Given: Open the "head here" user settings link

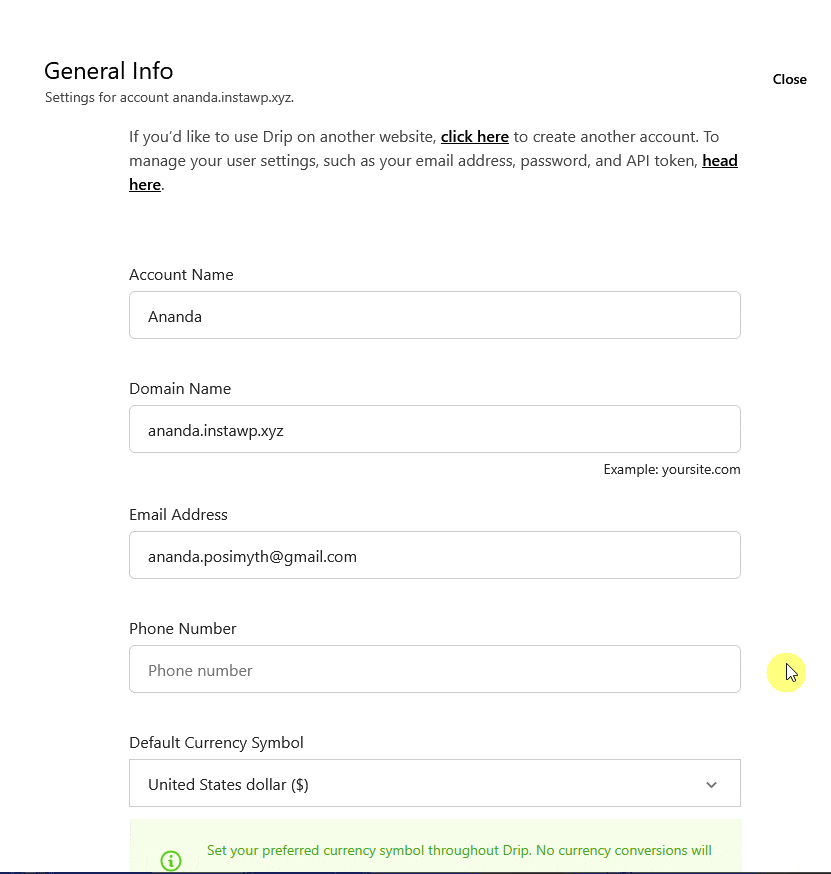Looking at the screenshot, I should 719,161.
